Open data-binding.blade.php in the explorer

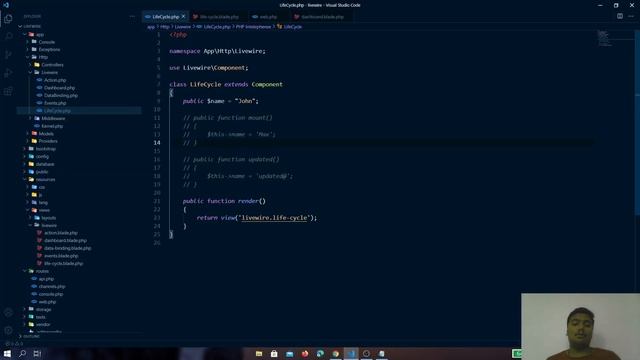tap(67, 248)
